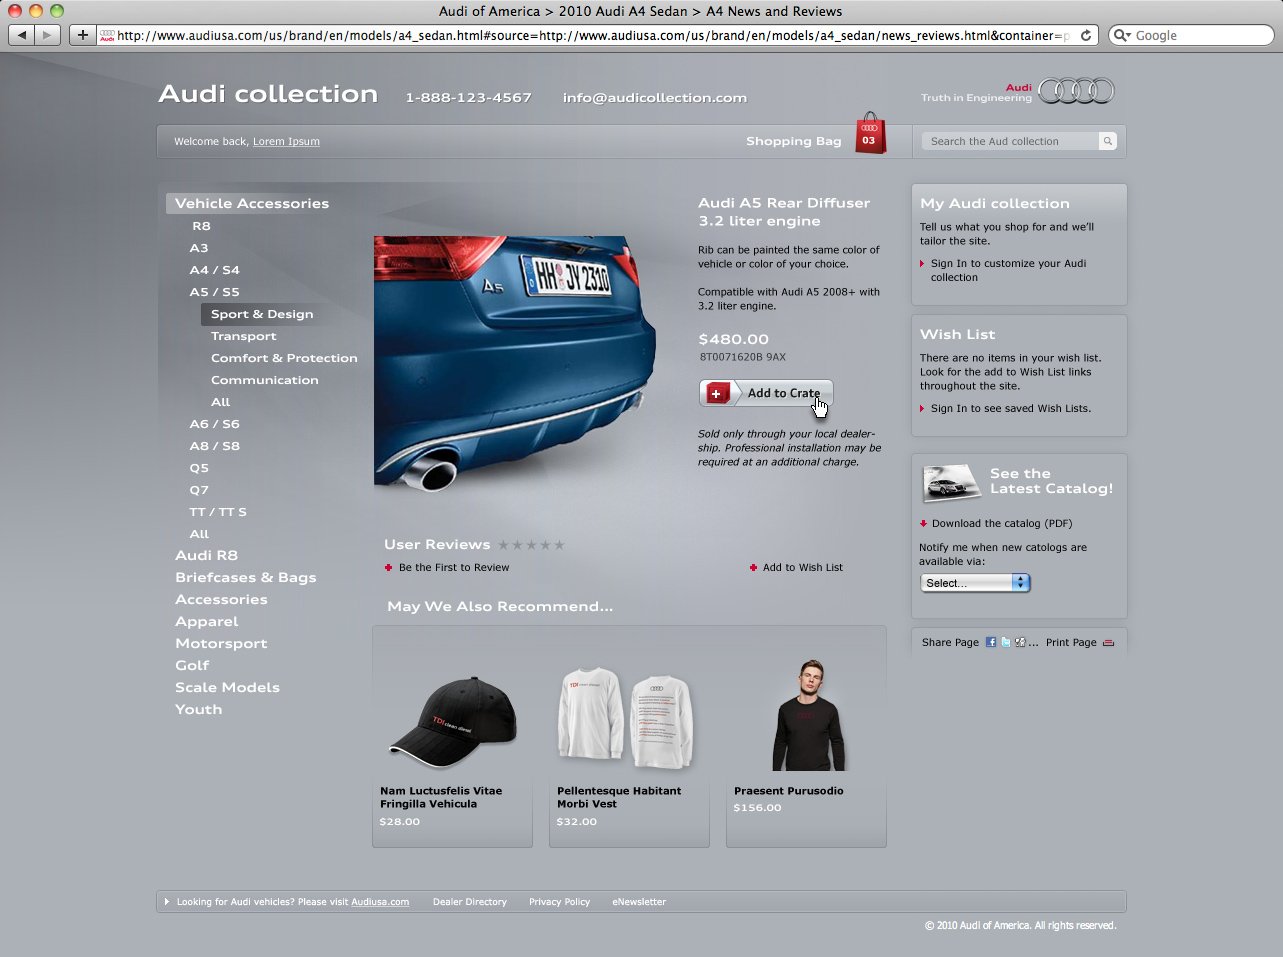Open Comfort & Protection subcategory
1283x957 pixels.
click(x=284, y=358)
